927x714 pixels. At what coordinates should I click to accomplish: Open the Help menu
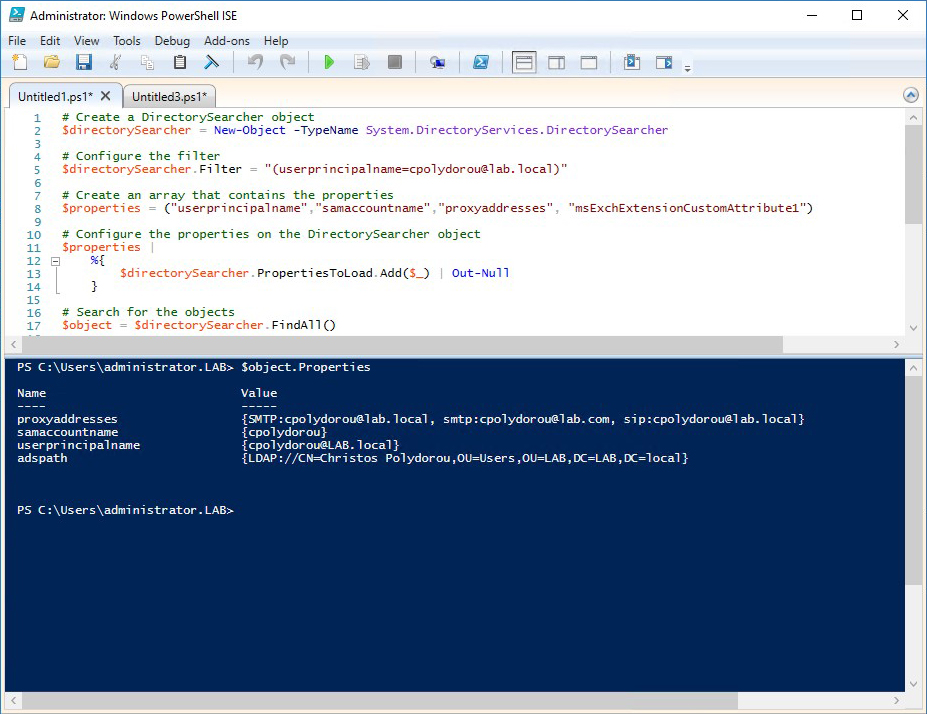tap(276, 41)
